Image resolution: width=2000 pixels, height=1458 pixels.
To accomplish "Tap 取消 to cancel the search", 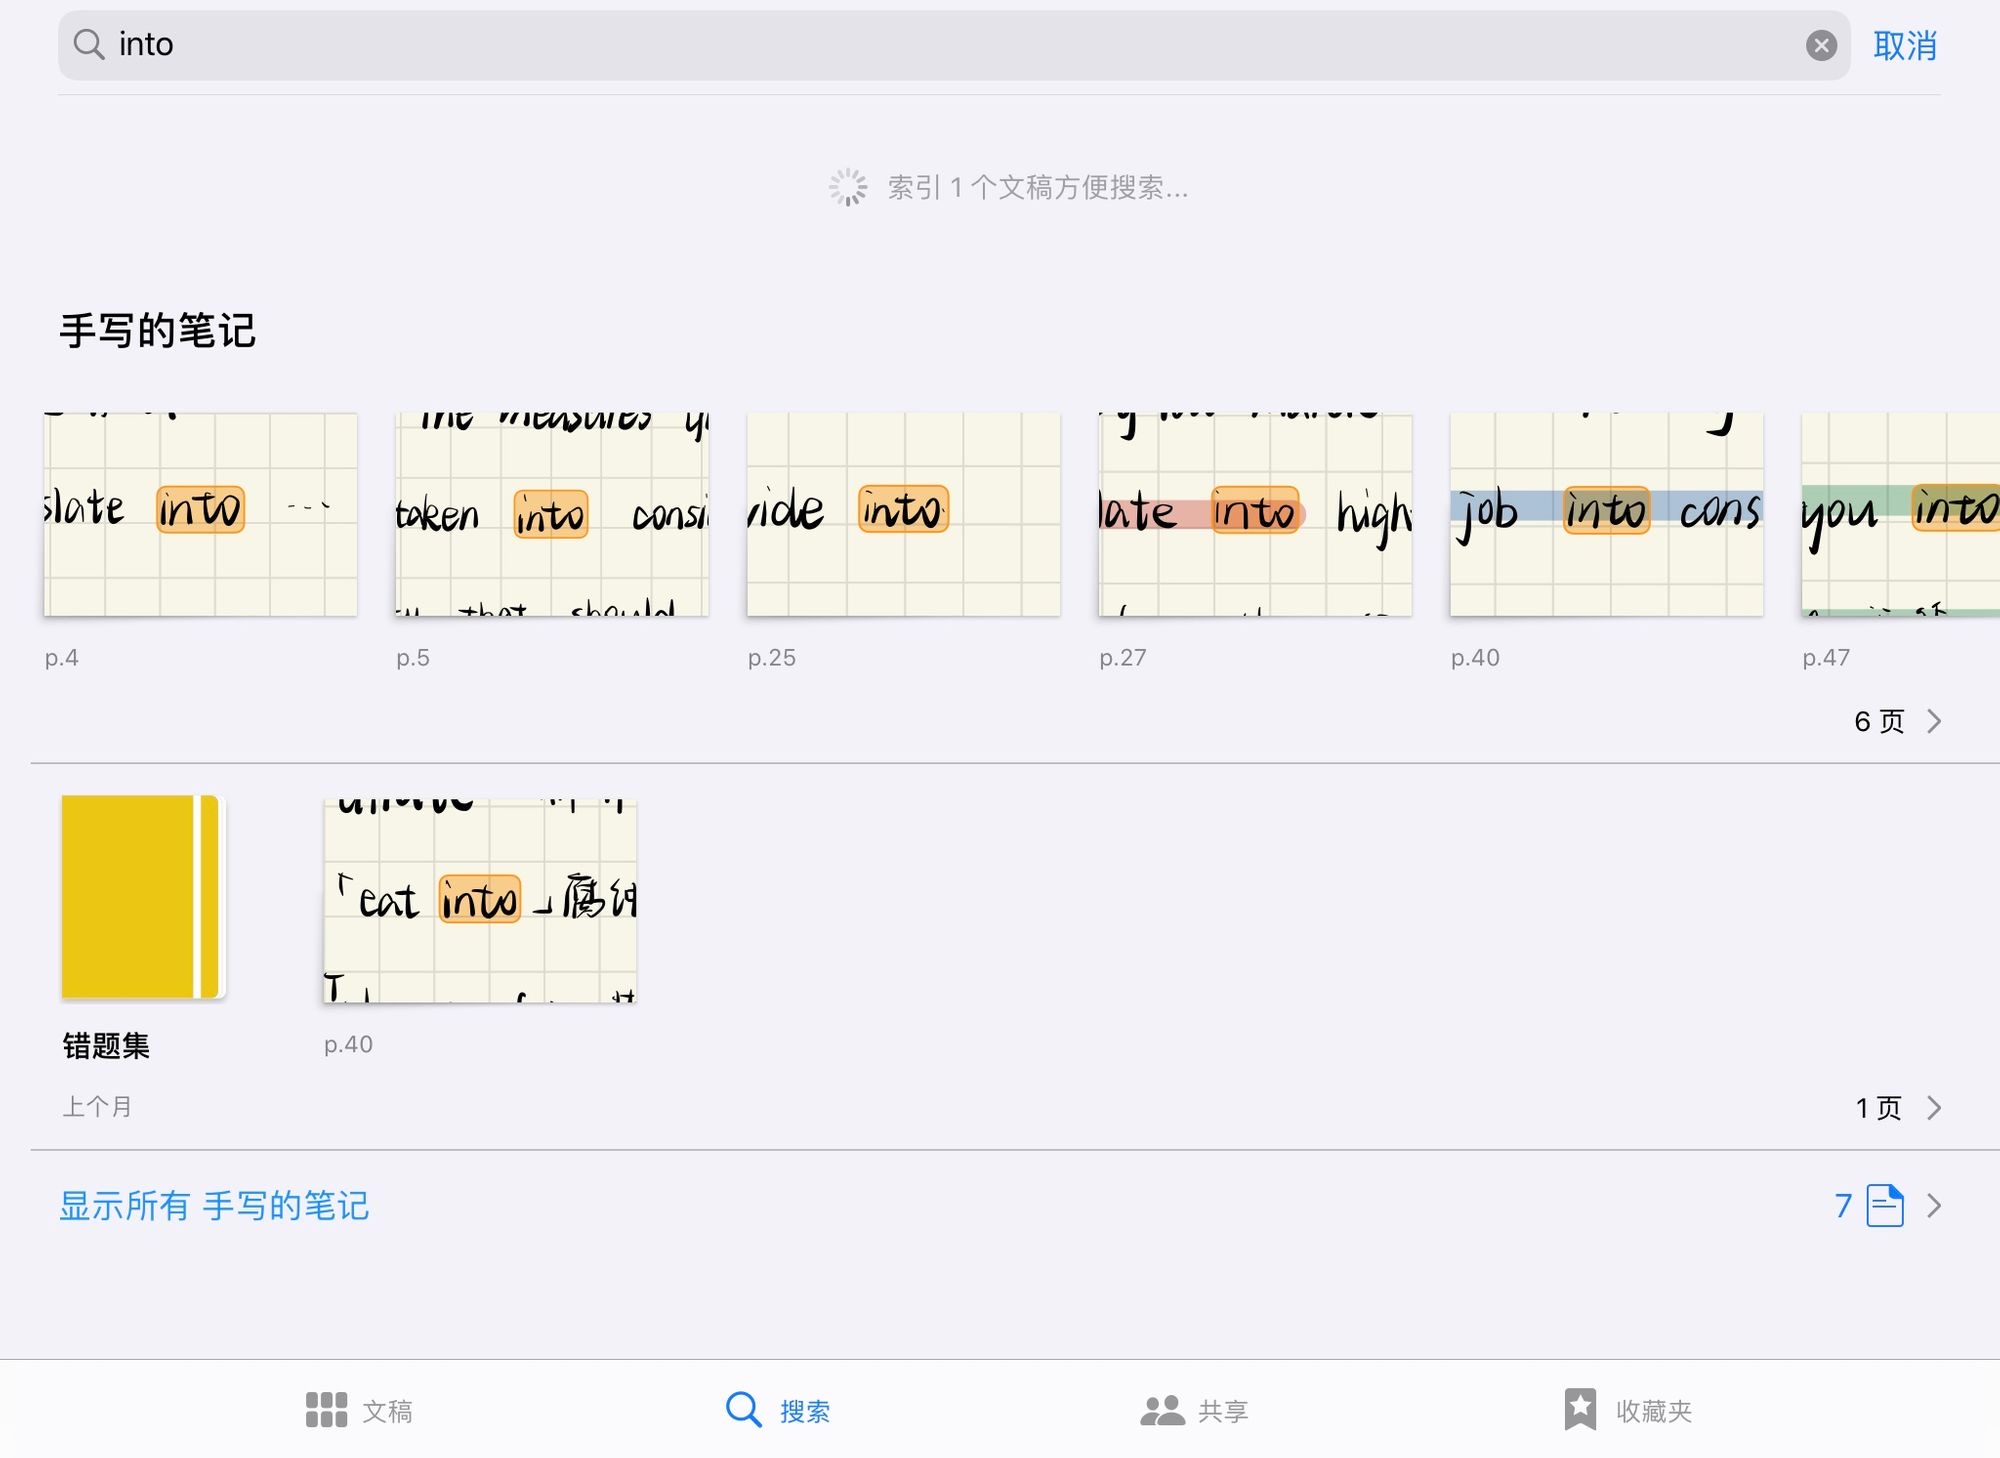I will pyautogui.click(x=1904, y=45).
